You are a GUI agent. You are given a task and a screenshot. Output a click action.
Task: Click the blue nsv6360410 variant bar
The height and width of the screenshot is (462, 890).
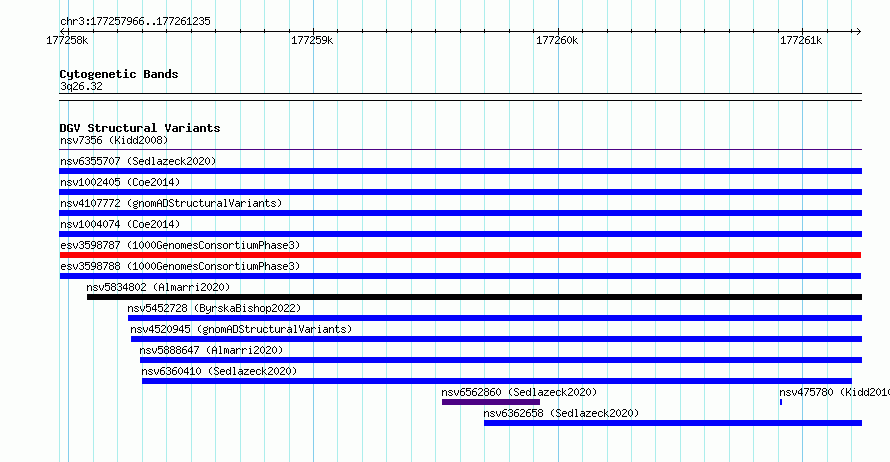point(497,381)
